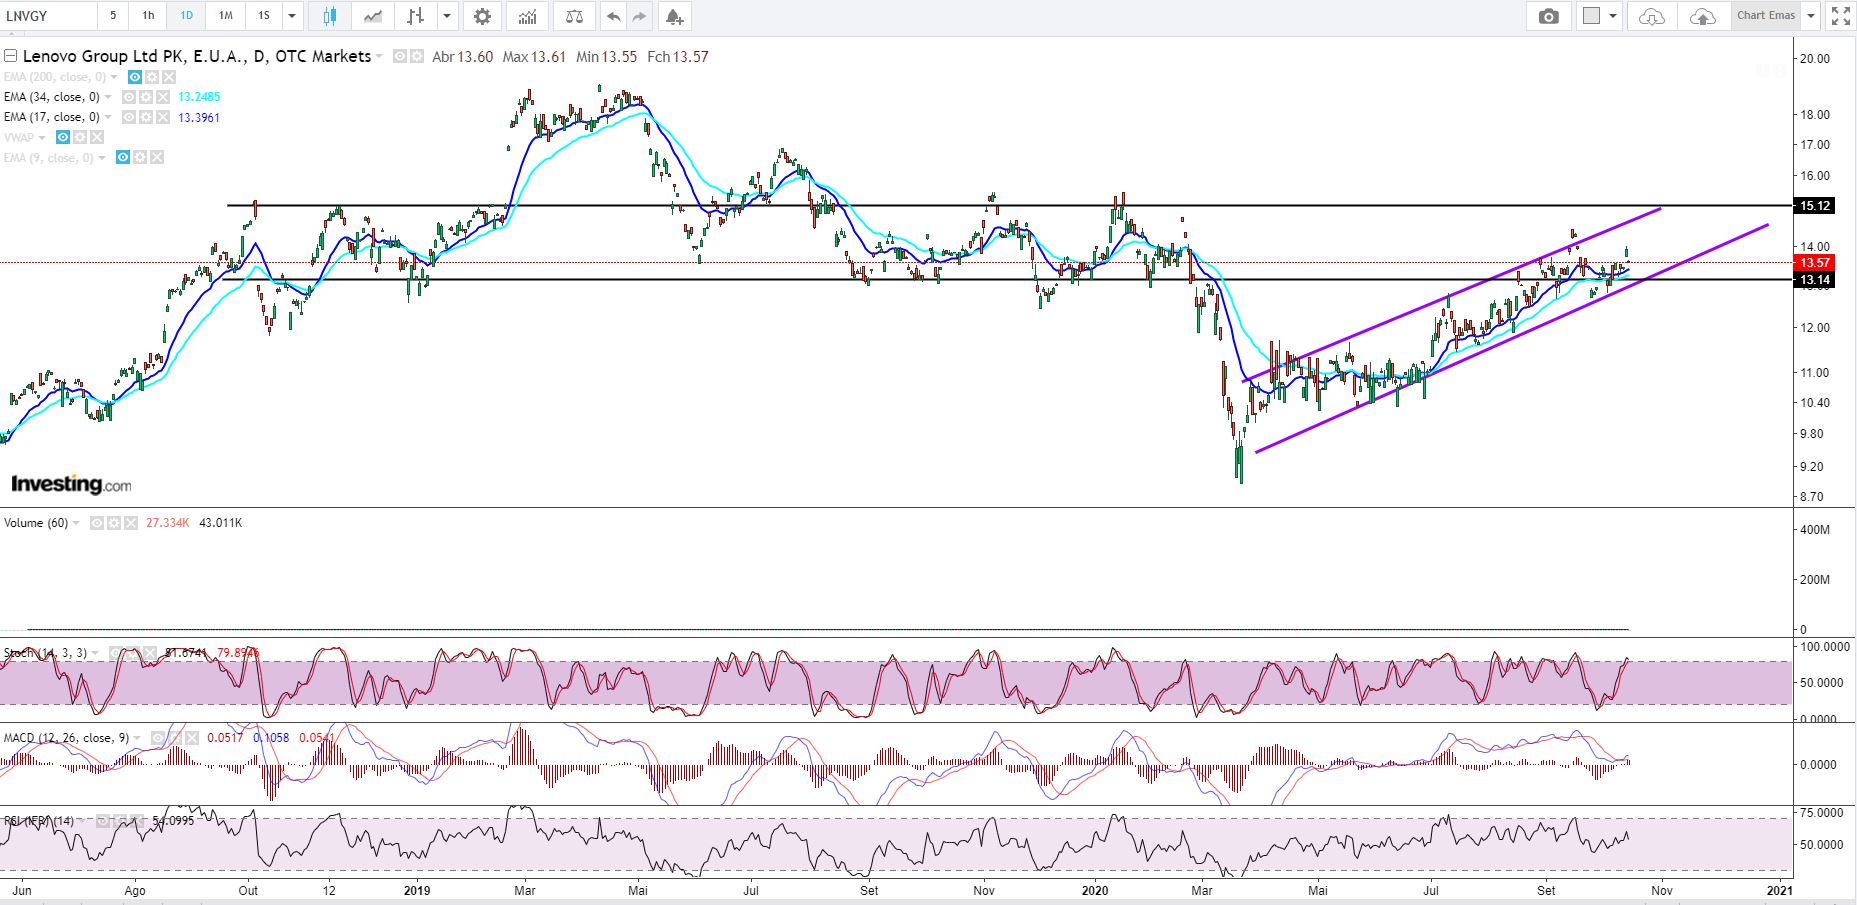Expand the Lenovo Group series title menu
The height and width of the screenshot is (905, 1857).
pos(379,57)
